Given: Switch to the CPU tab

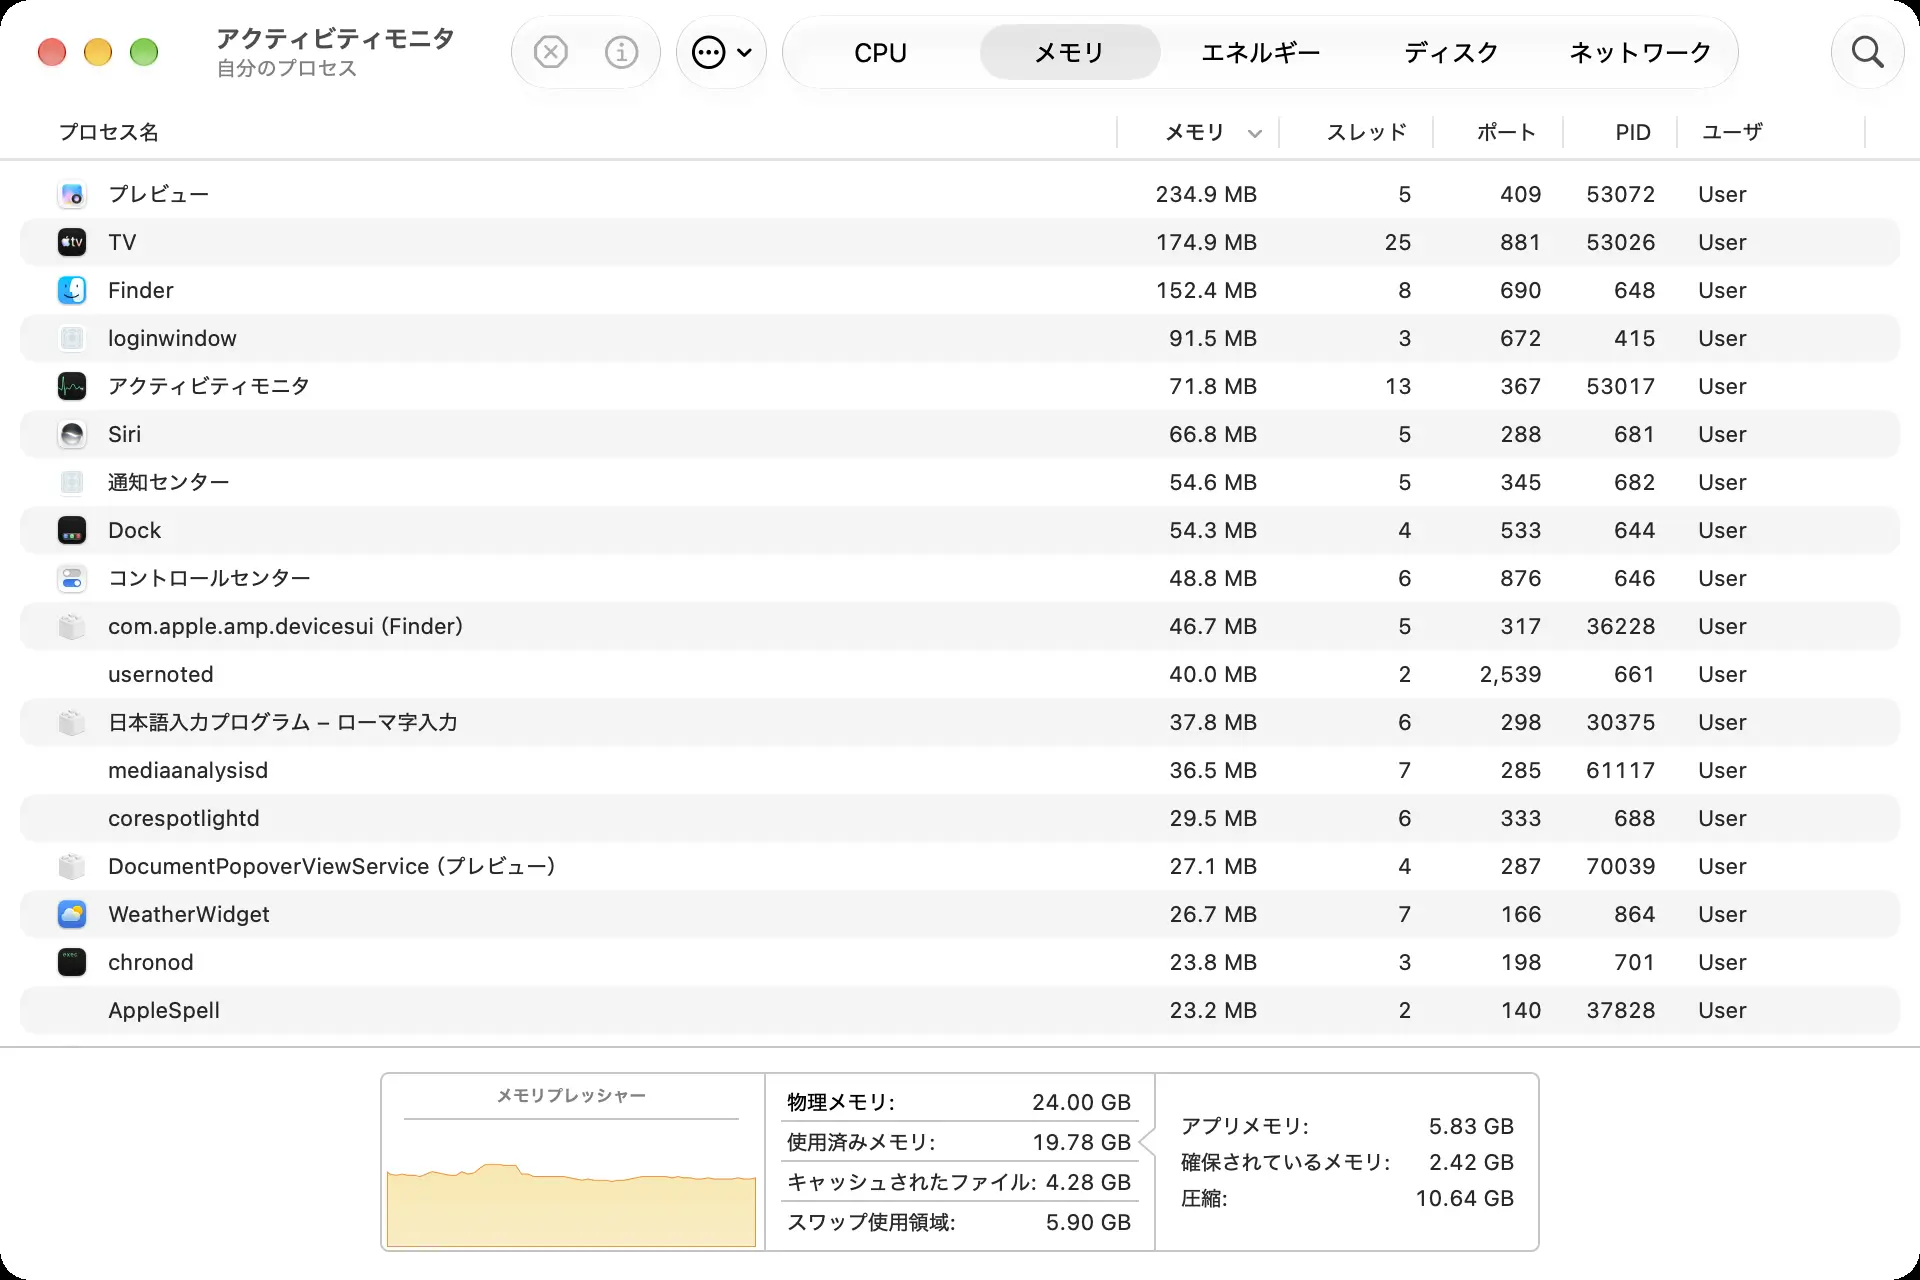Looking at the screenshot, I should pyautogui.click(x=880, y=52).
